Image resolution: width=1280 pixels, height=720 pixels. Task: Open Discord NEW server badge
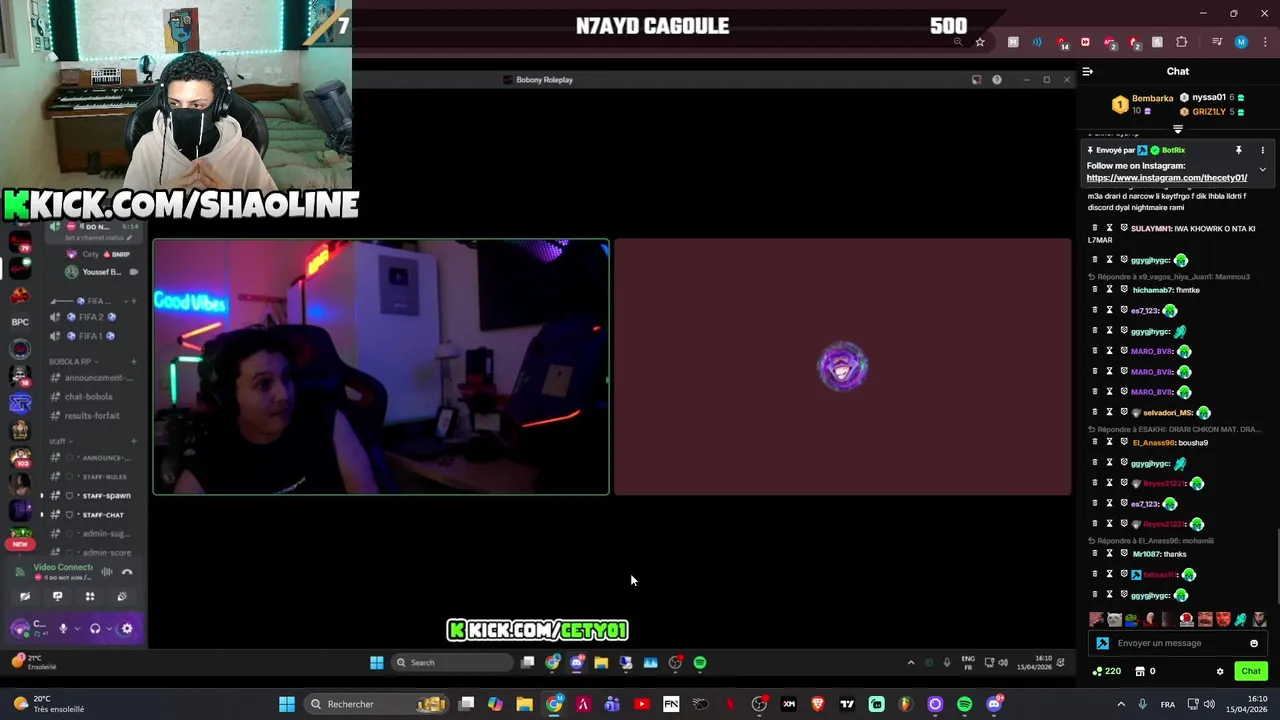point(20,544)
